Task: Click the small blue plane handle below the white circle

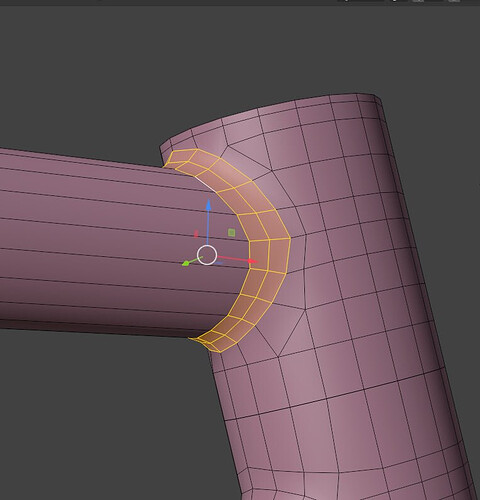Action: click(218, 263)
